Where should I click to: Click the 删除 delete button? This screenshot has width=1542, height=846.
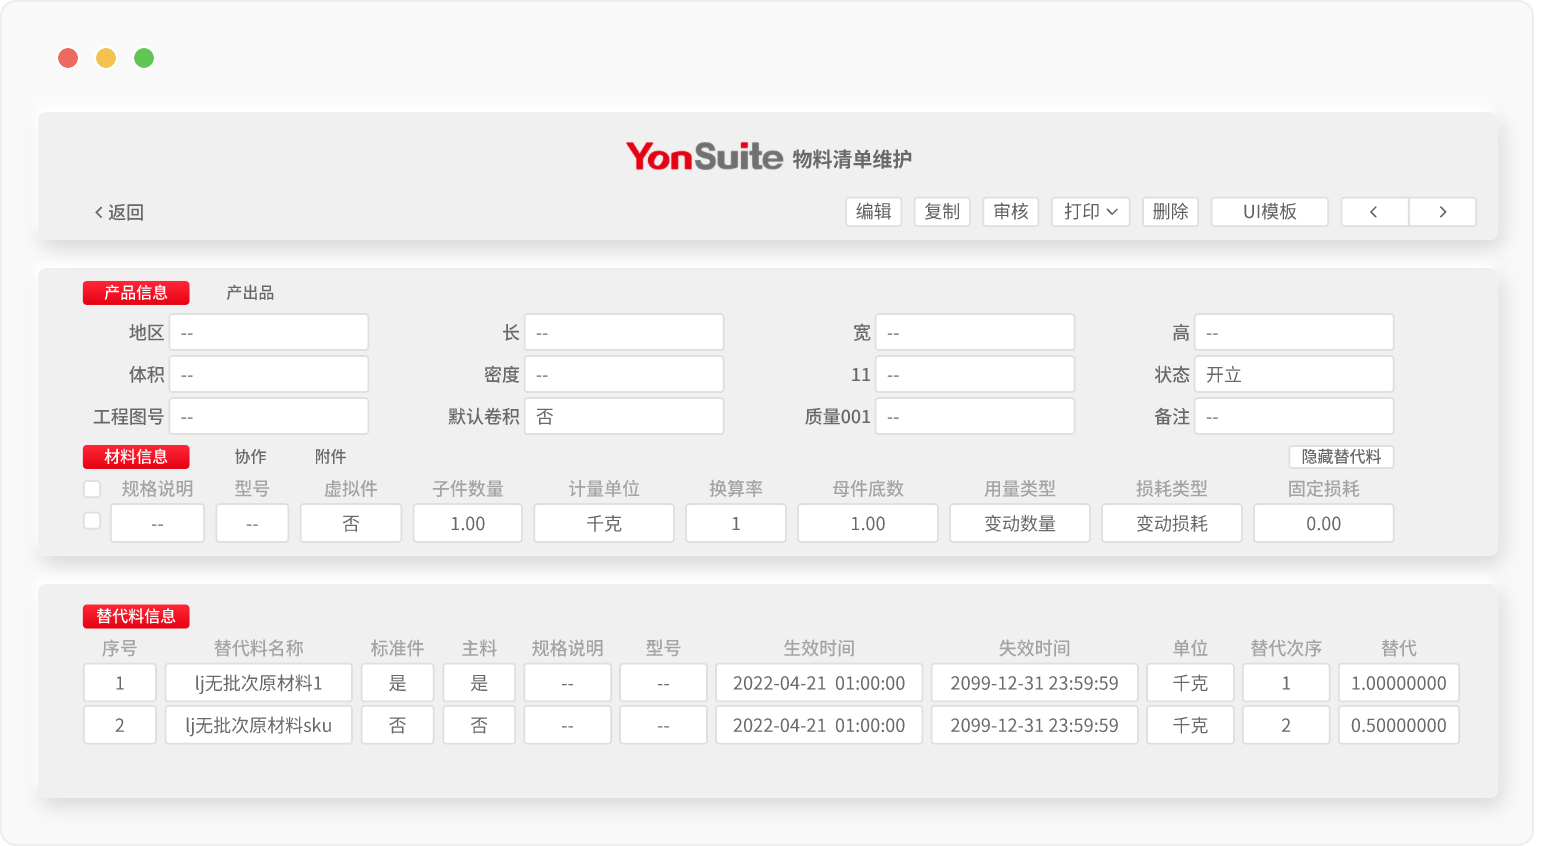coord(1170,212)
